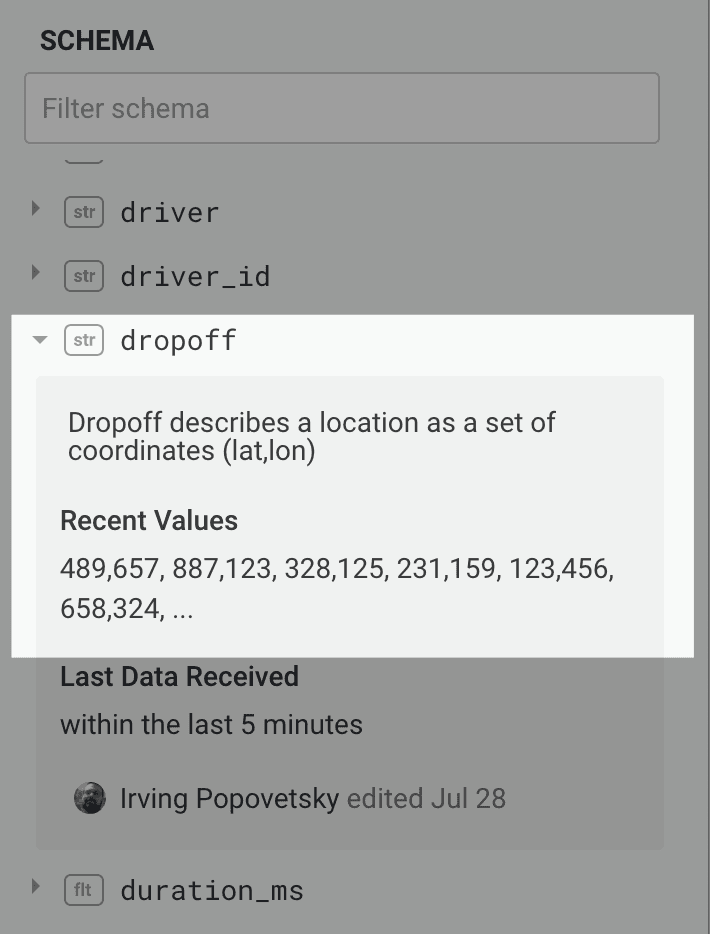The height and width of the screenshot is (934, 710).
Task: Click the Dropoff description text
Action: point(311,436)
